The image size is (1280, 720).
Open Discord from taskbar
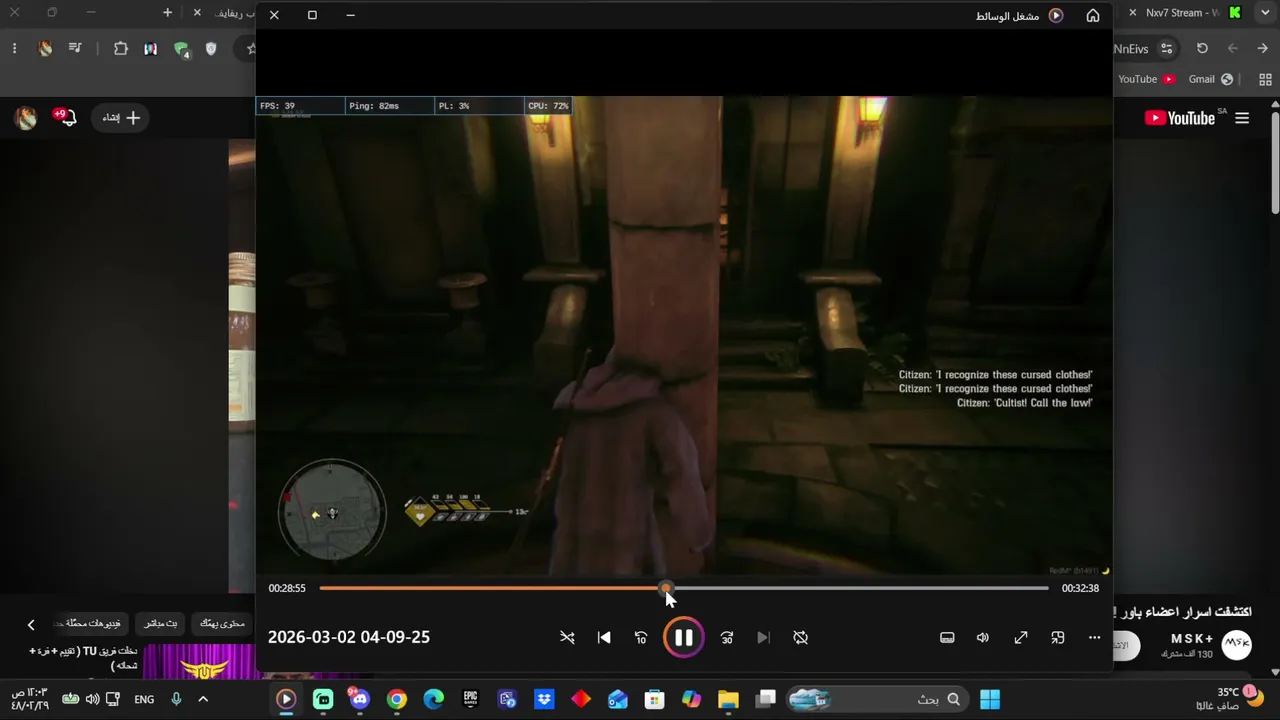(360, 699)
